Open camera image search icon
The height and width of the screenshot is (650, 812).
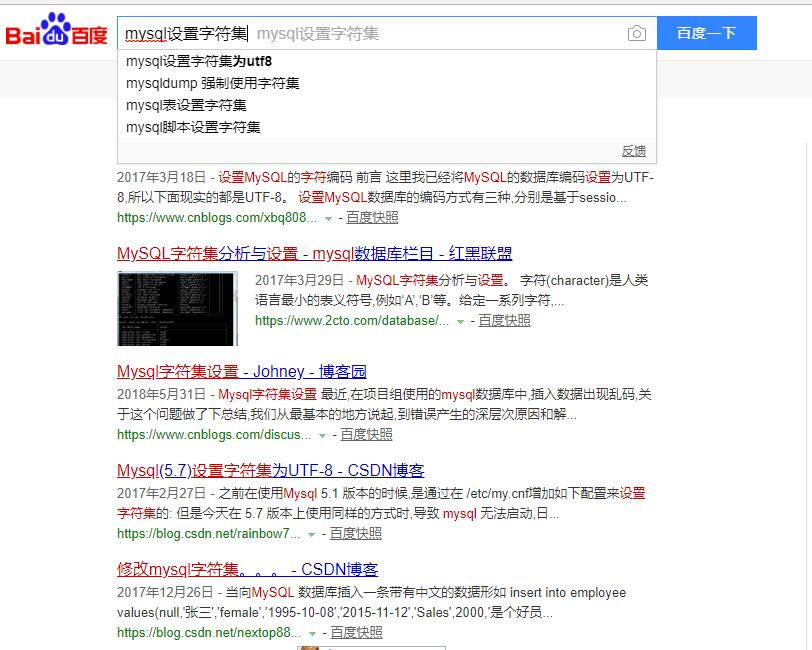coord(636,34)
